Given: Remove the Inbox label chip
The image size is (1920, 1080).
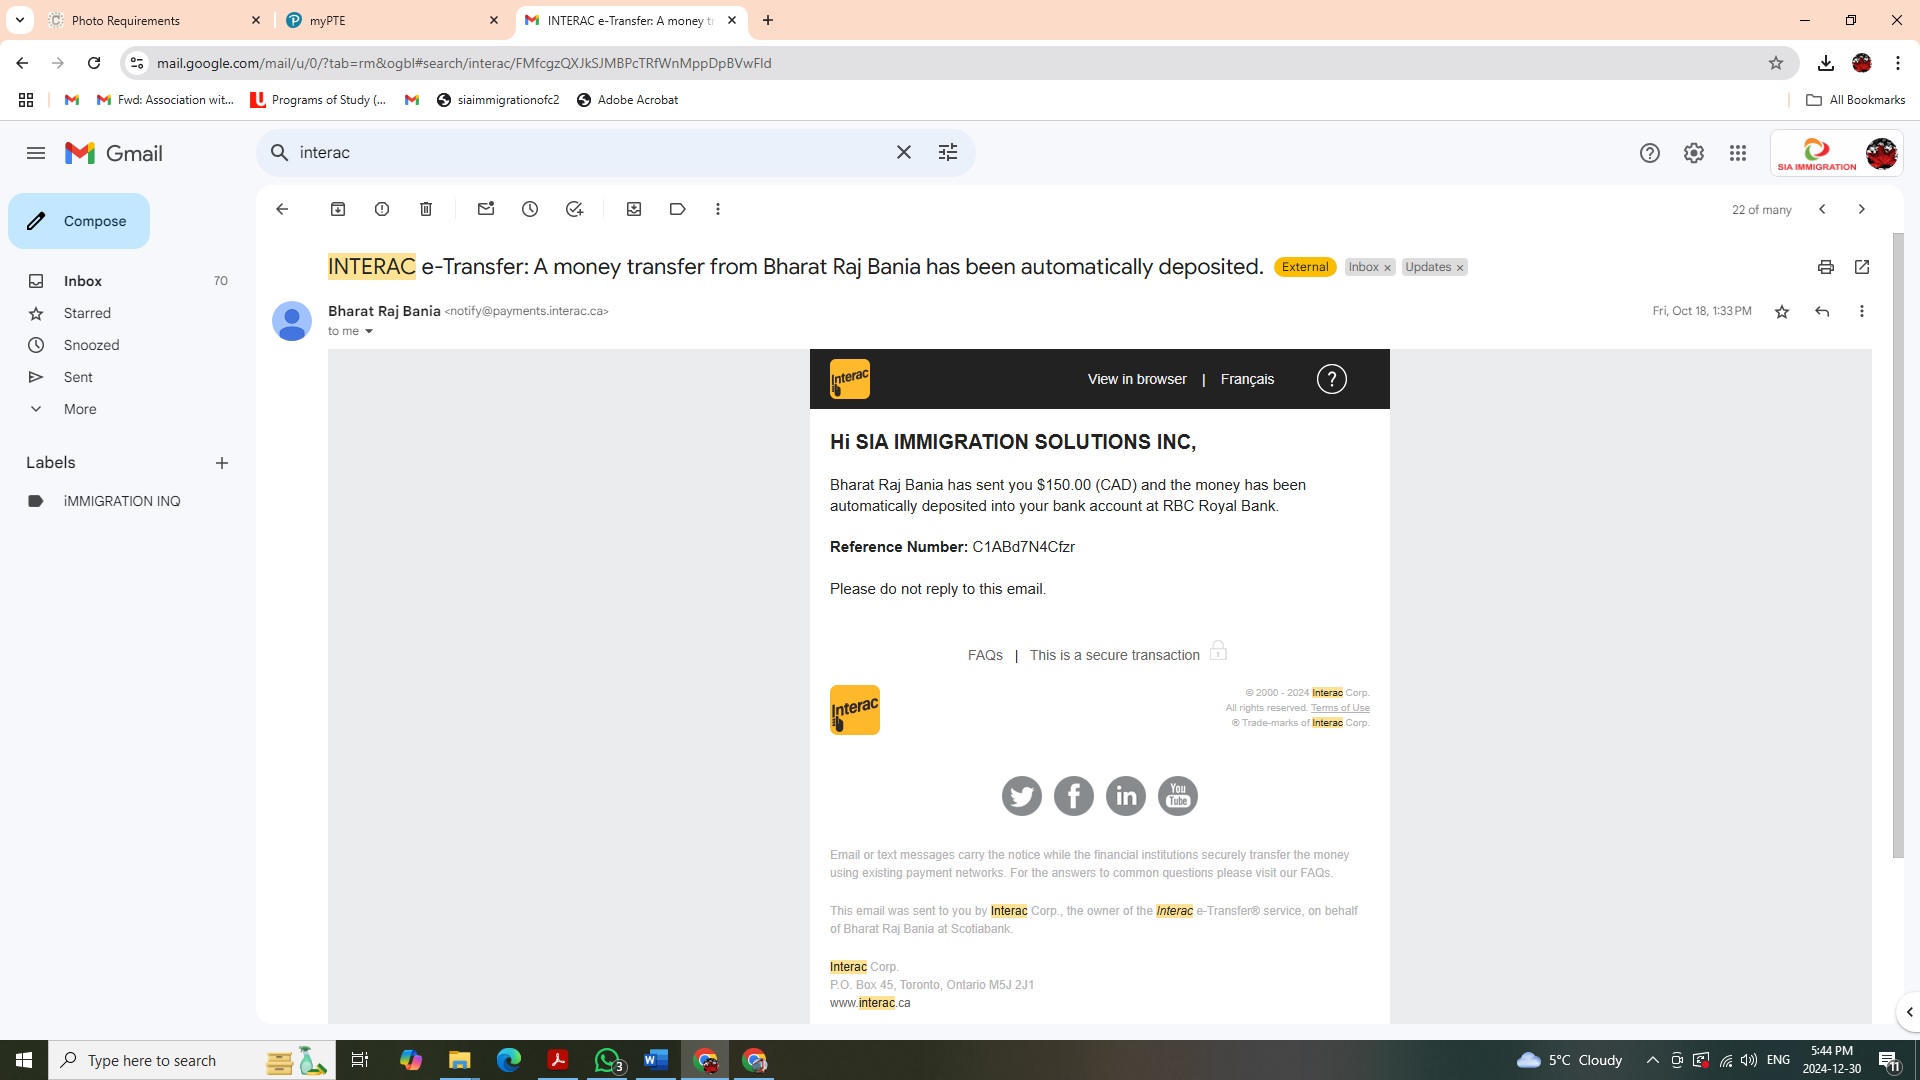Looking at the screenshot, I should 1387,268.
